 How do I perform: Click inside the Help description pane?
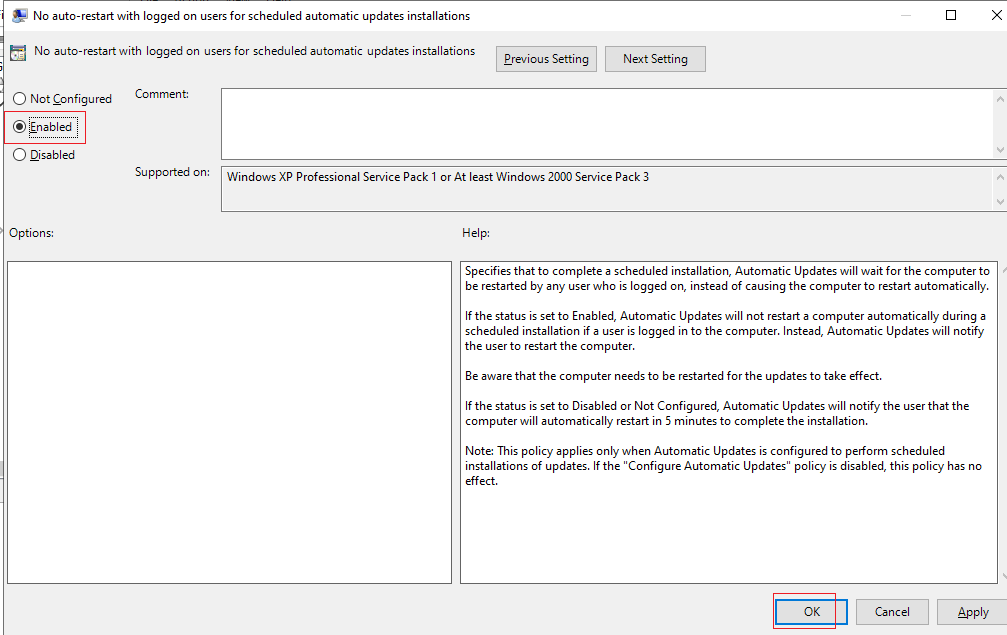tap(728, 422)
